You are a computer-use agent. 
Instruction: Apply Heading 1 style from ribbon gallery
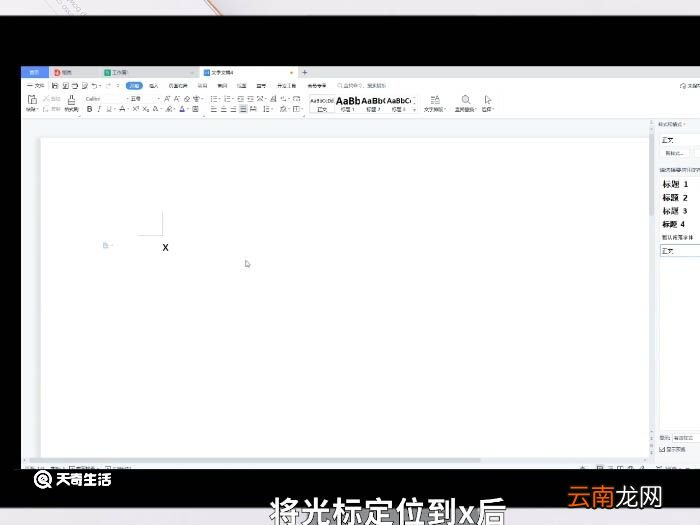pos(348,104)
